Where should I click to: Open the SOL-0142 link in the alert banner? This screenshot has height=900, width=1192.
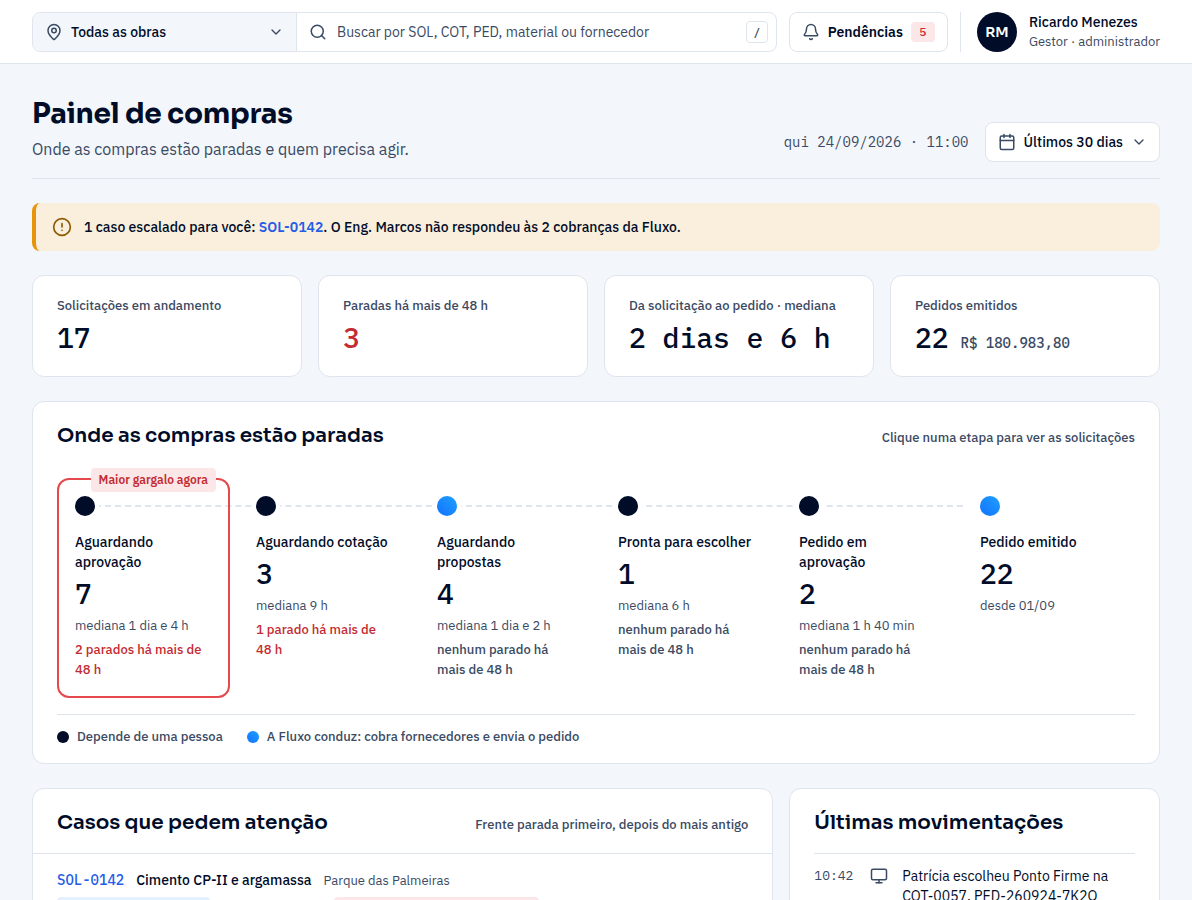[291, 227]
